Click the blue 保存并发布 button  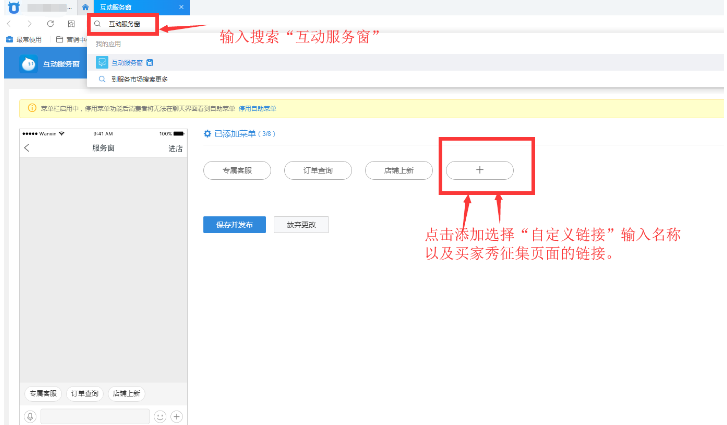click(x=234, y=224)
